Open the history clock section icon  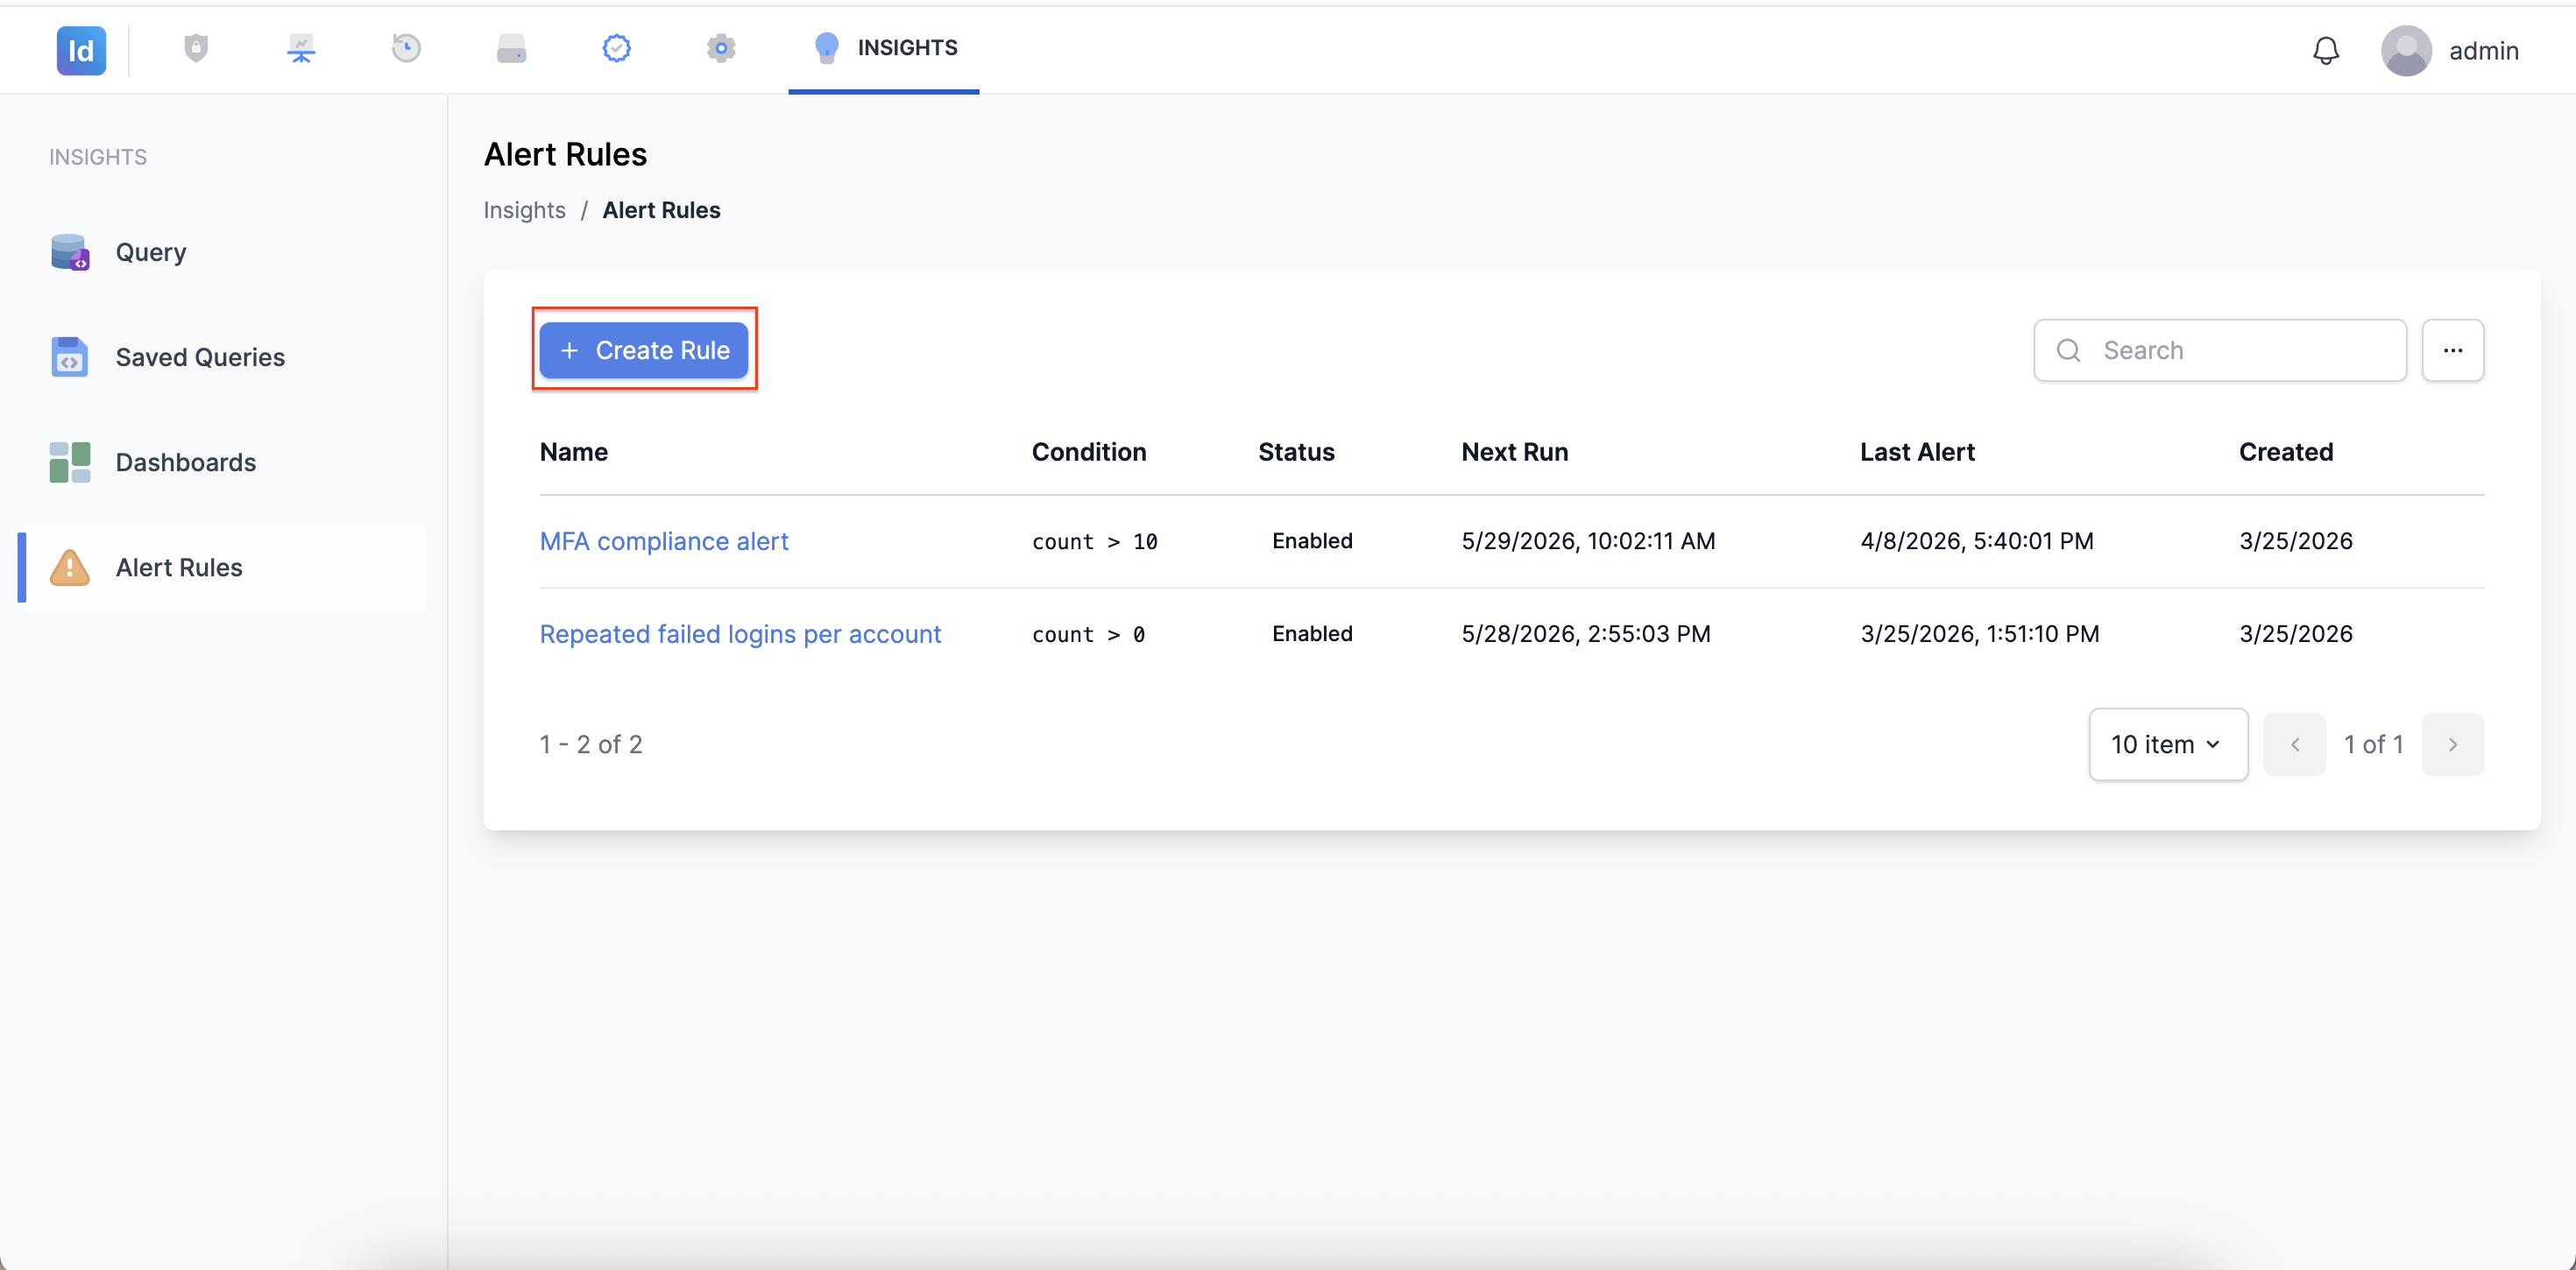(x=406, y=48)
